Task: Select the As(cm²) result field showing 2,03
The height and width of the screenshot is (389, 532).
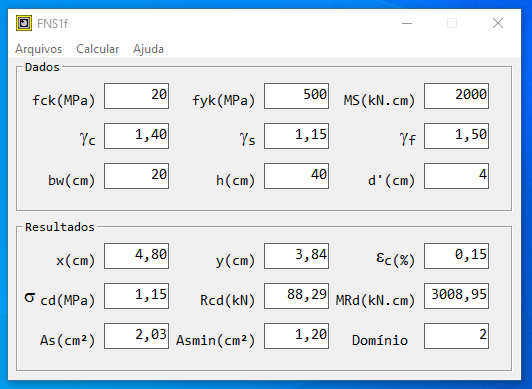Action: click(136, 336)
